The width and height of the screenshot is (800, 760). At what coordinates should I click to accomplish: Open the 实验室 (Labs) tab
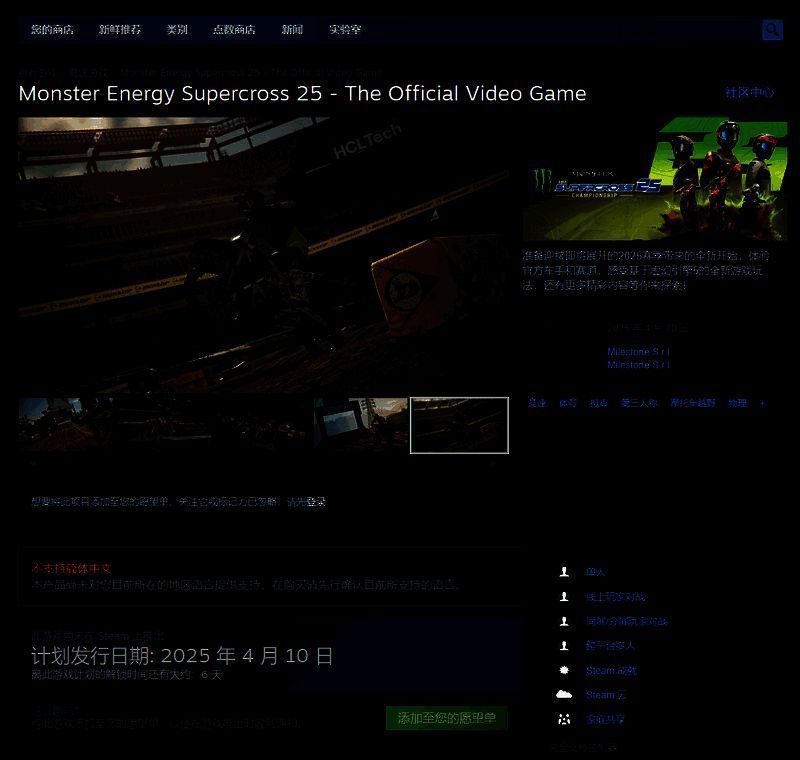[x=345, y=30]
